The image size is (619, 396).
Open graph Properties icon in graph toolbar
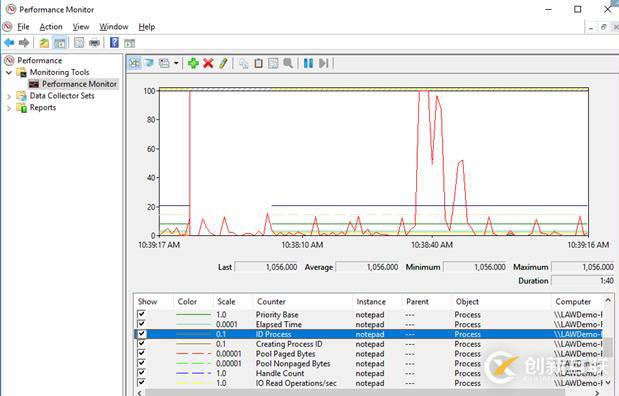coord(273,63)
